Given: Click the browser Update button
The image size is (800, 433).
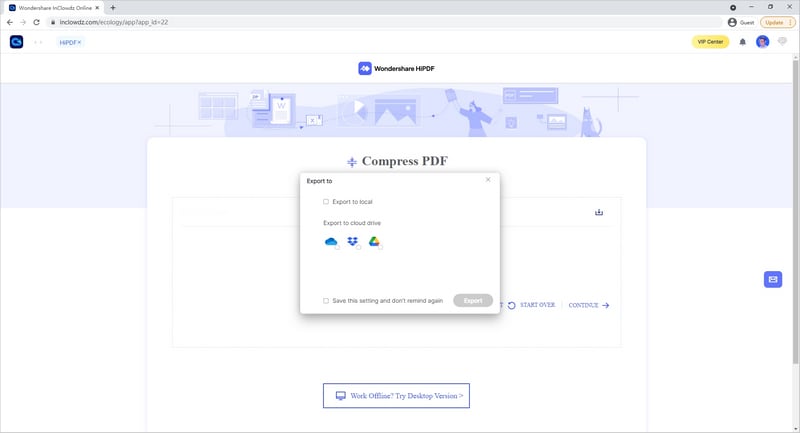Looking at the screenshot, I should click(778, 22).
